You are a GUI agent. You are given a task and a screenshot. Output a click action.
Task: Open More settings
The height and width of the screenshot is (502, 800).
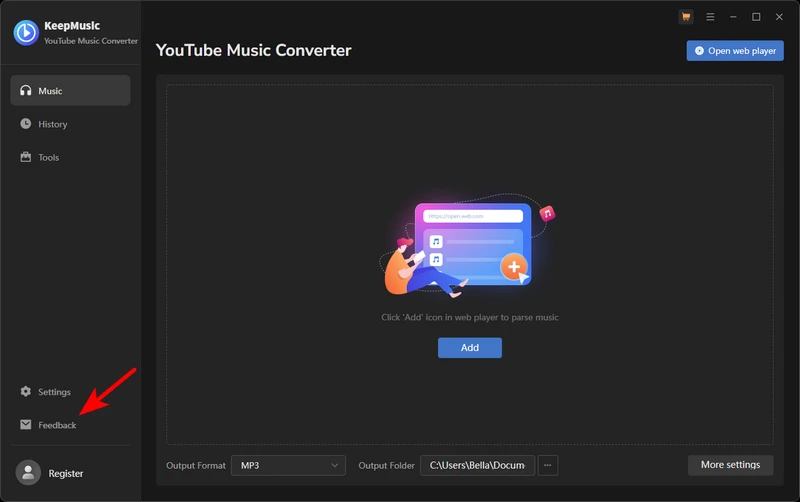tap(730, 465)
